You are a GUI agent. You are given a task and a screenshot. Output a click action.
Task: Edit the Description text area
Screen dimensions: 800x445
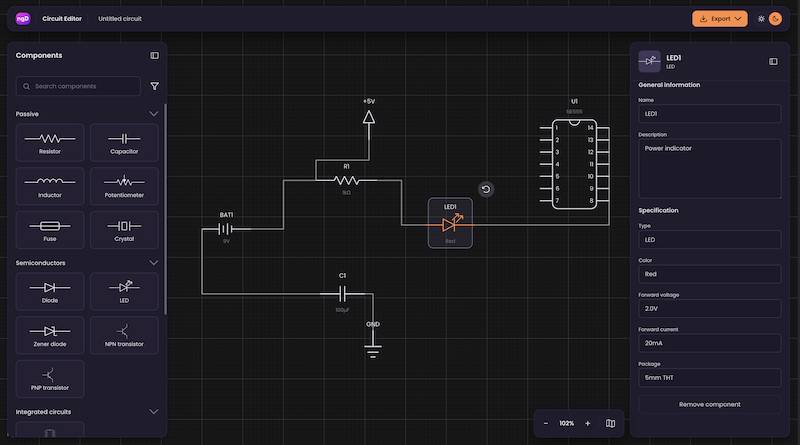[710, 169]
